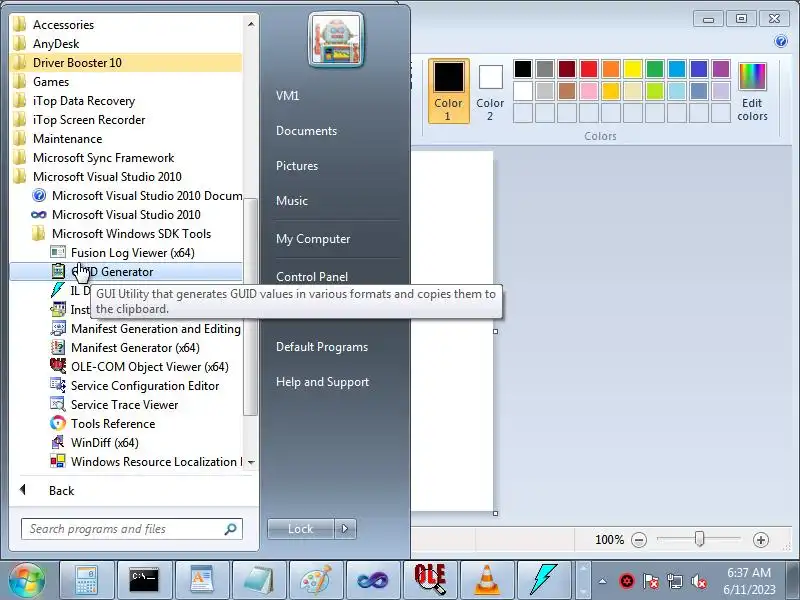Launch Microsoft Visual Studio 2010 program
This screenshot has width=800, height=600.
116,214
